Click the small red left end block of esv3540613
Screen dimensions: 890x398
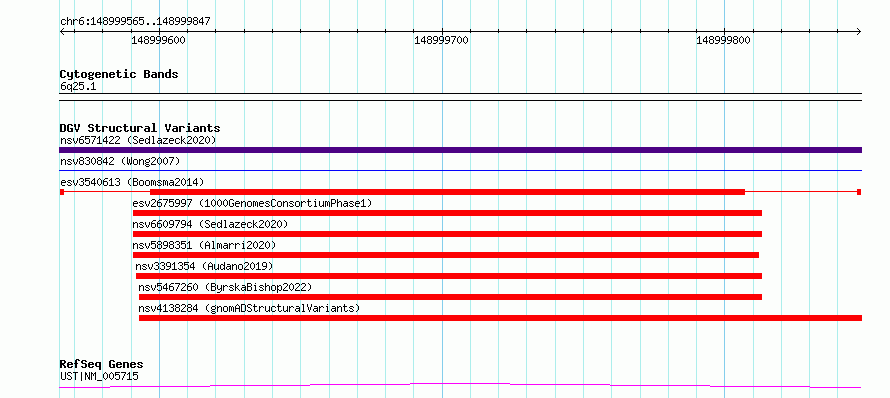point(62,192)
